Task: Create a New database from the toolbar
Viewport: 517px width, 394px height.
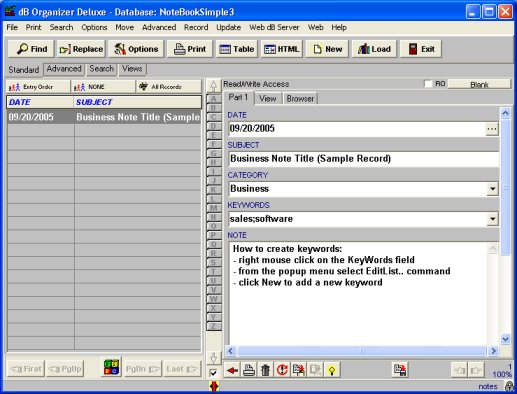Action: click(327, 49)
